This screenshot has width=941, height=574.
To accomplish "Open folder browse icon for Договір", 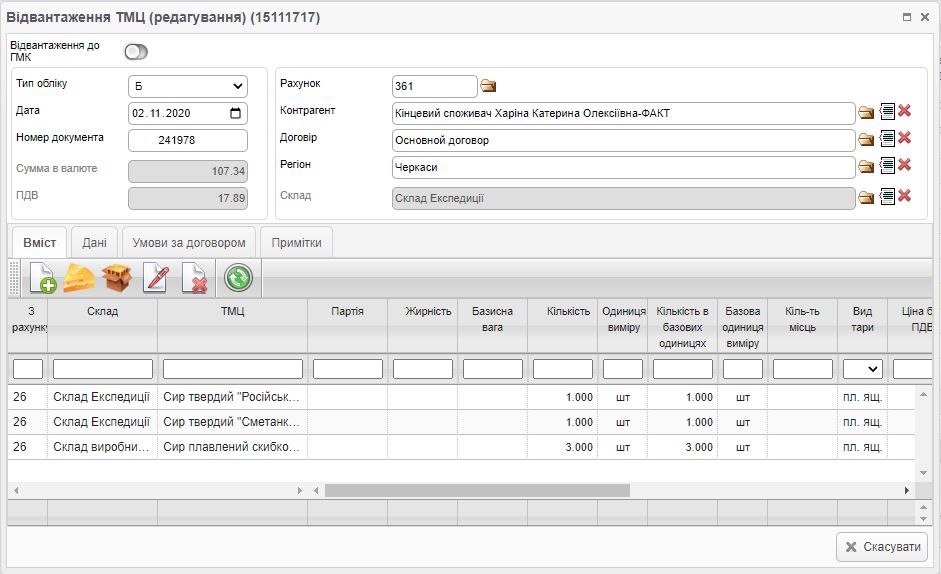I will pyautogui.click(x=866, y=140).
